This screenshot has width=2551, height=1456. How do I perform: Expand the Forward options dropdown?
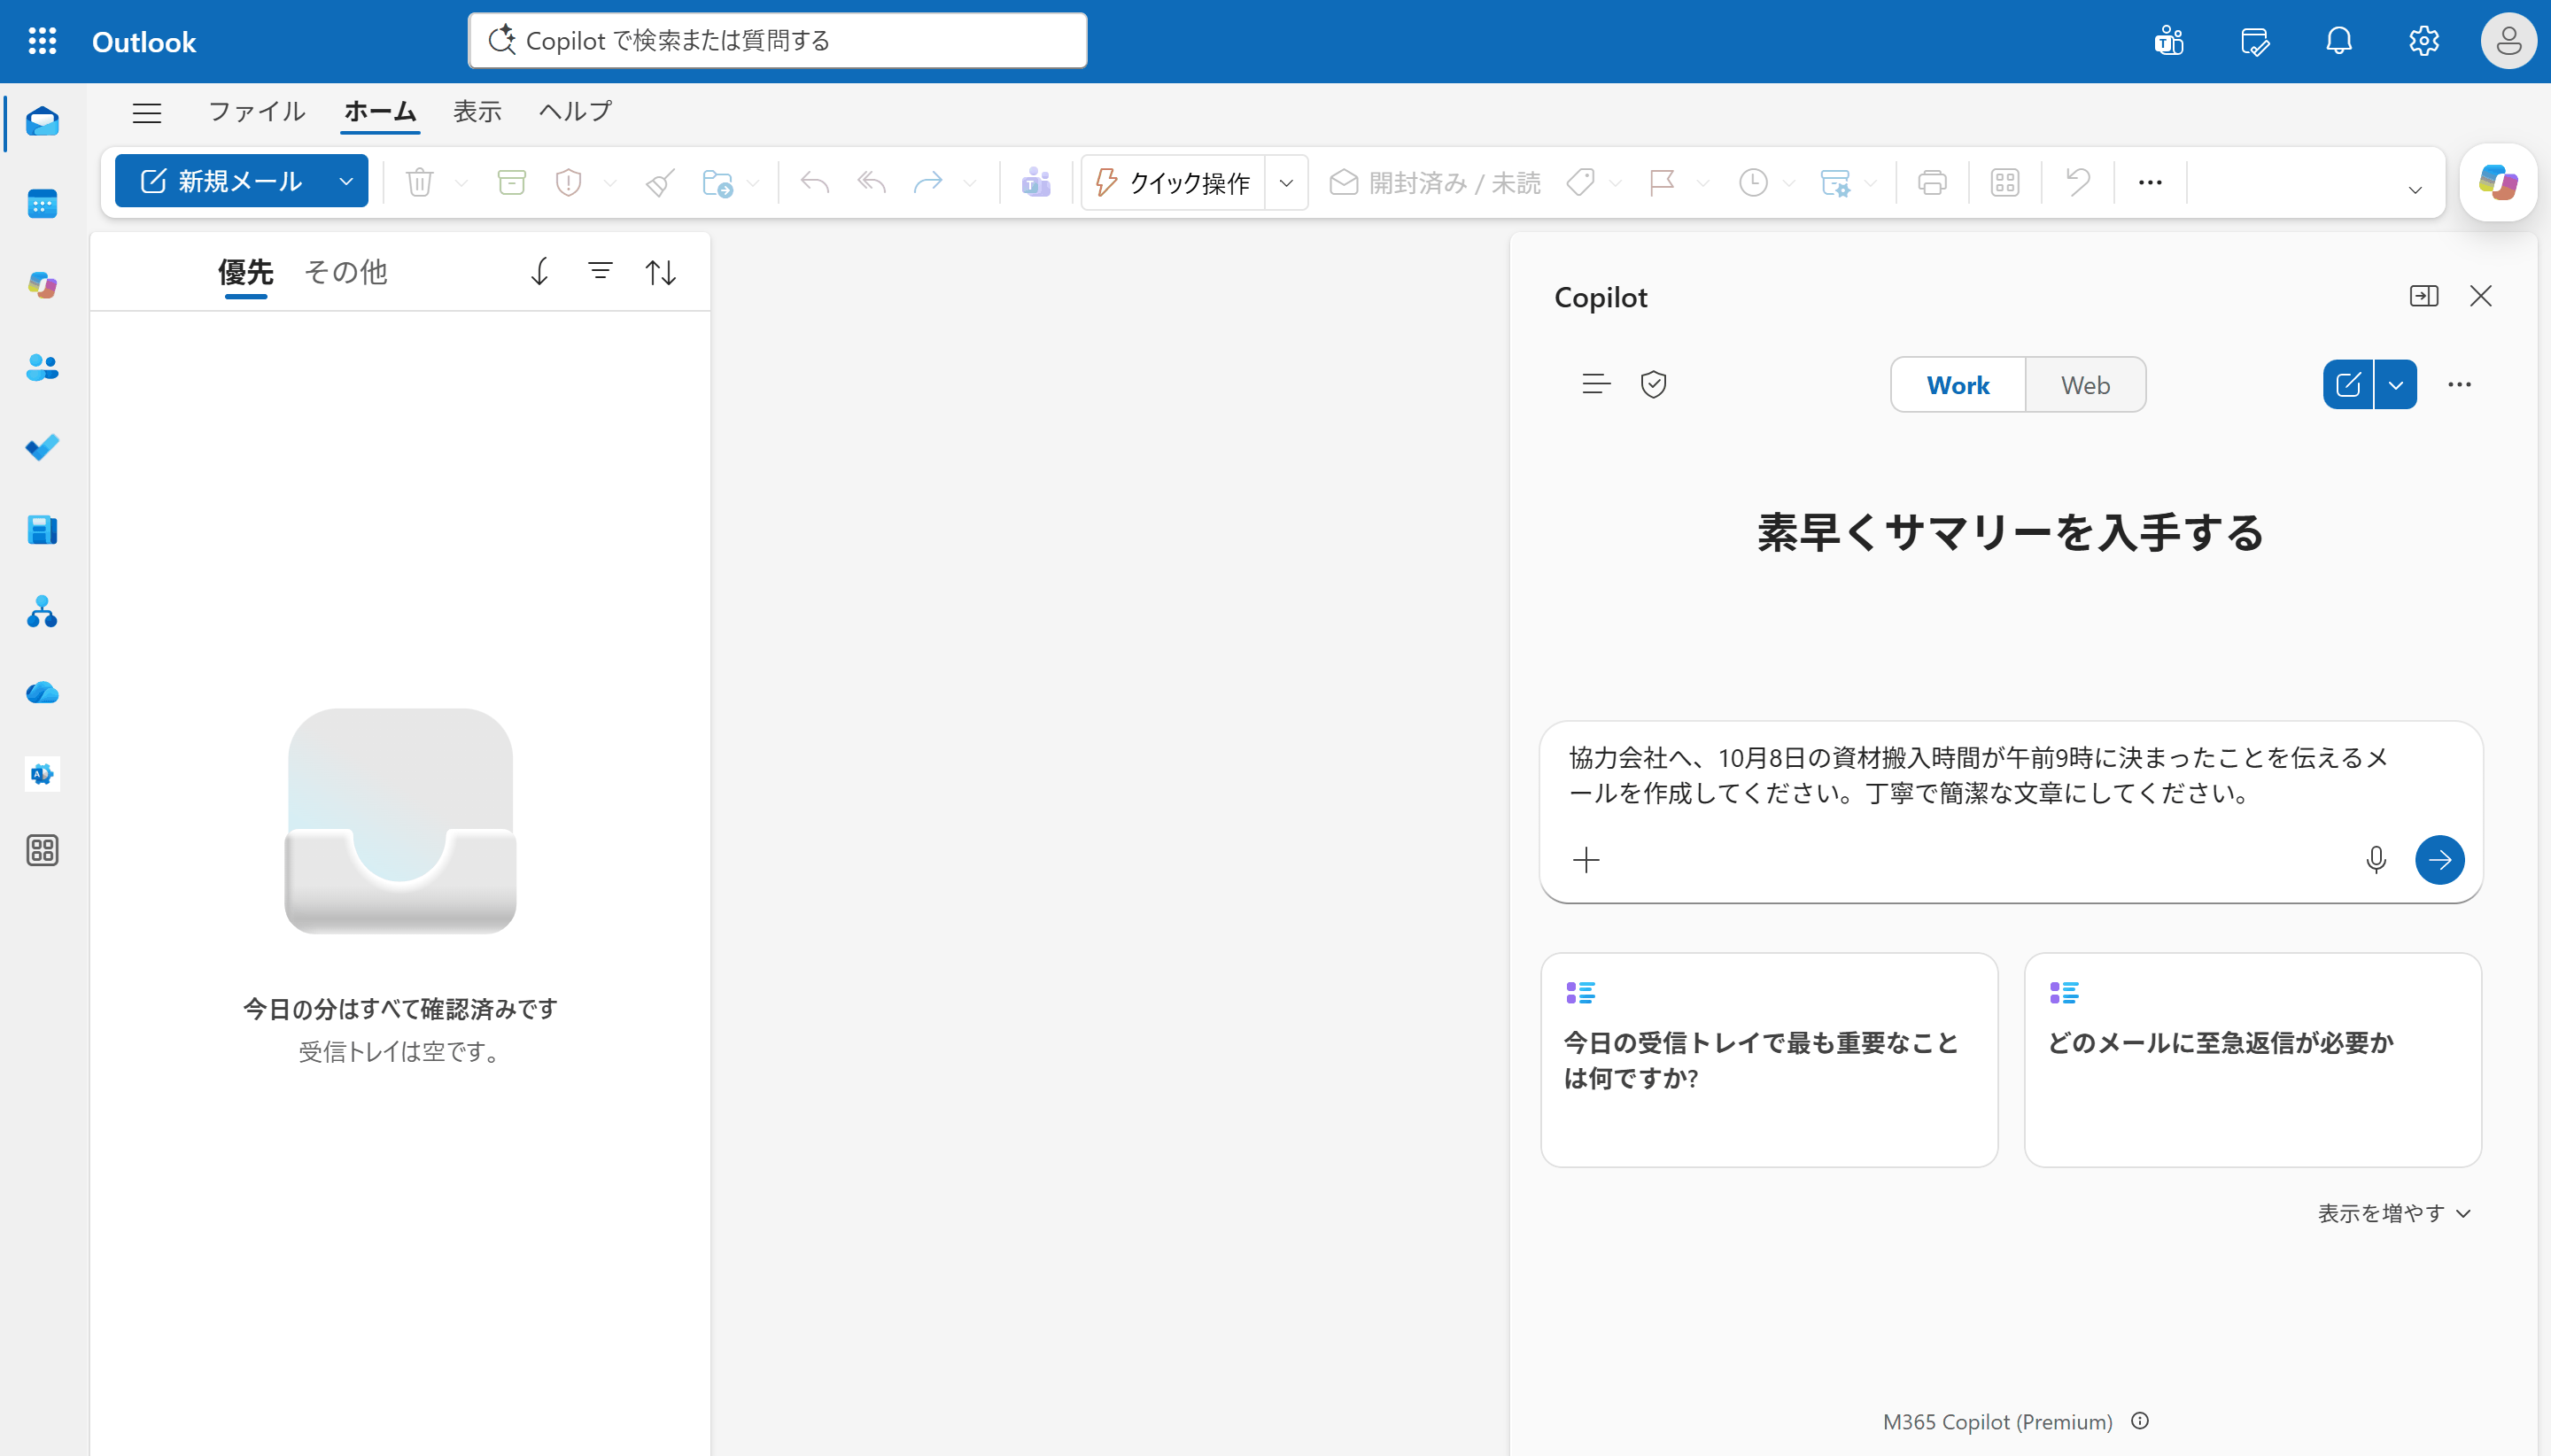click(x=969, y=182)
